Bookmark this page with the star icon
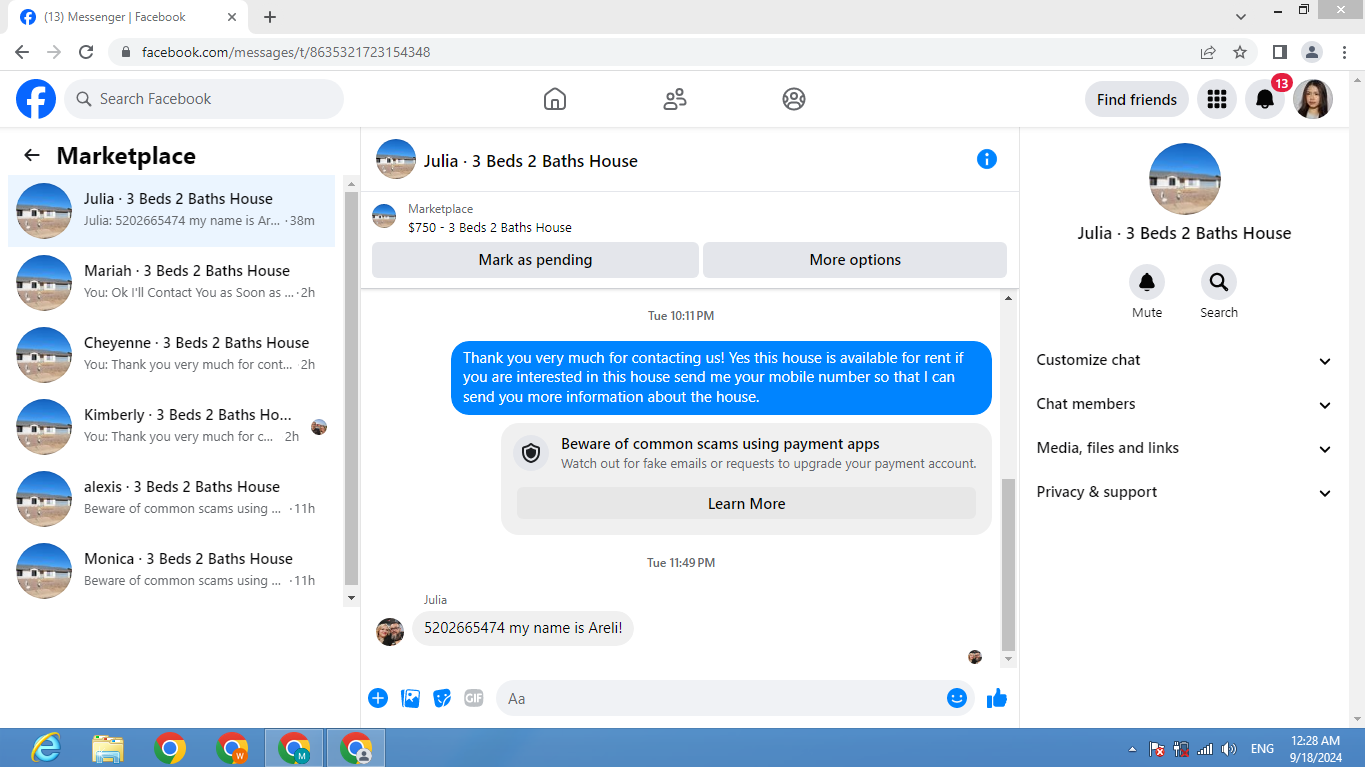 [1240, 52]
